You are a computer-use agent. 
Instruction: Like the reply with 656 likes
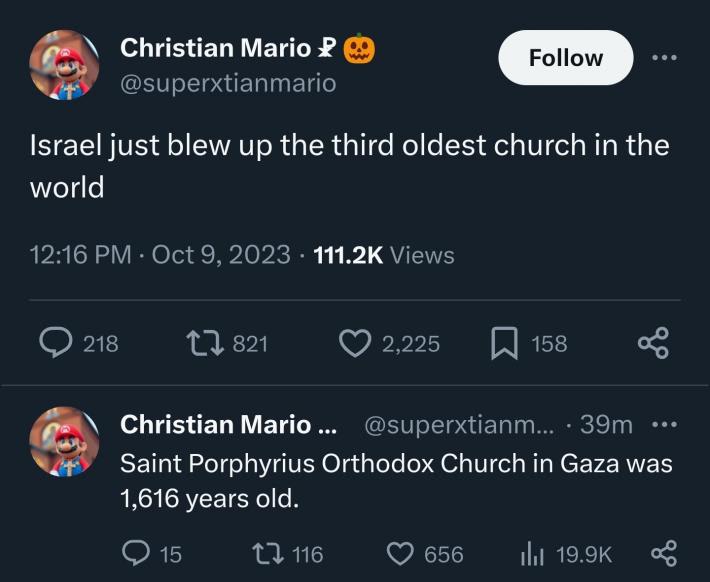pos(400,553)
